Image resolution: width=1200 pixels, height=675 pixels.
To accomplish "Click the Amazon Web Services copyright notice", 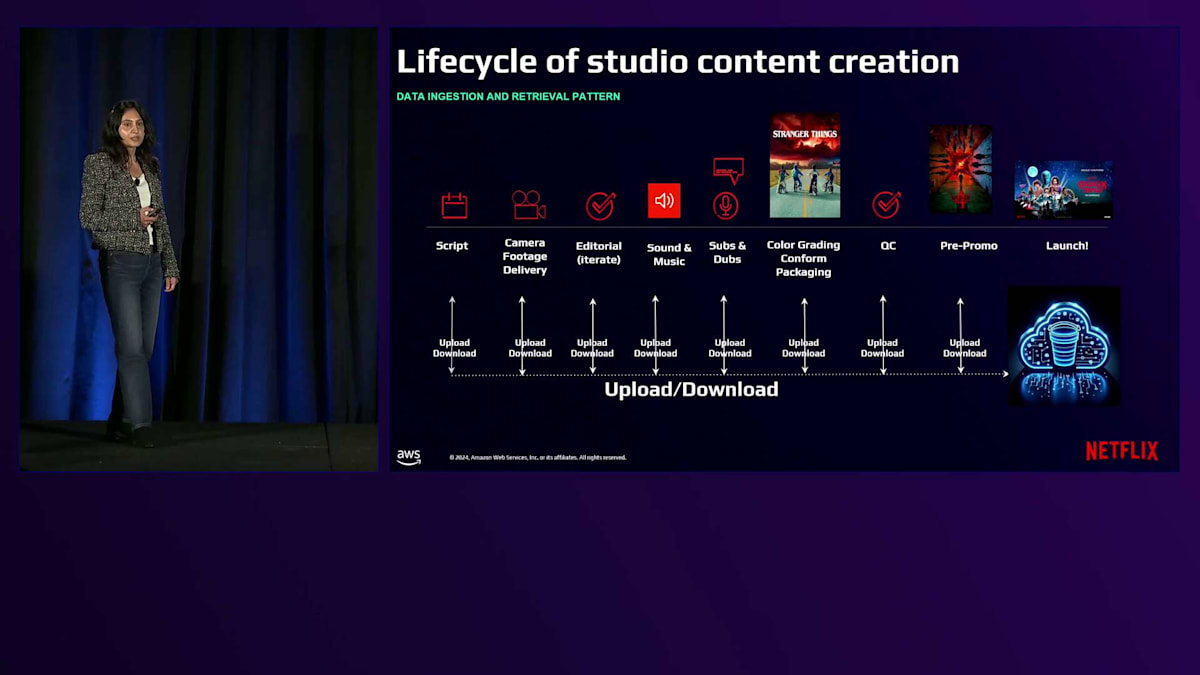I will 538,457.
